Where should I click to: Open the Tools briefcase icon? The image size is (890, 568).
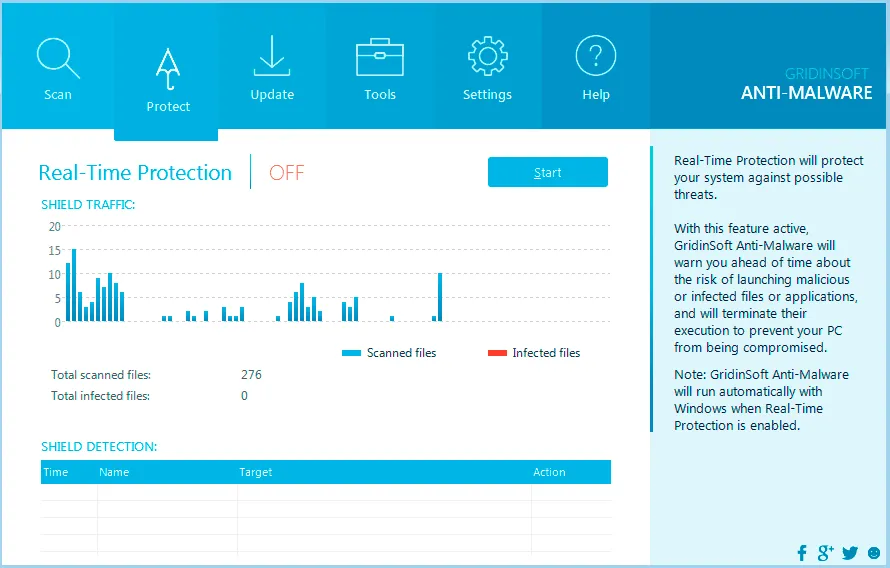[380, 57]
